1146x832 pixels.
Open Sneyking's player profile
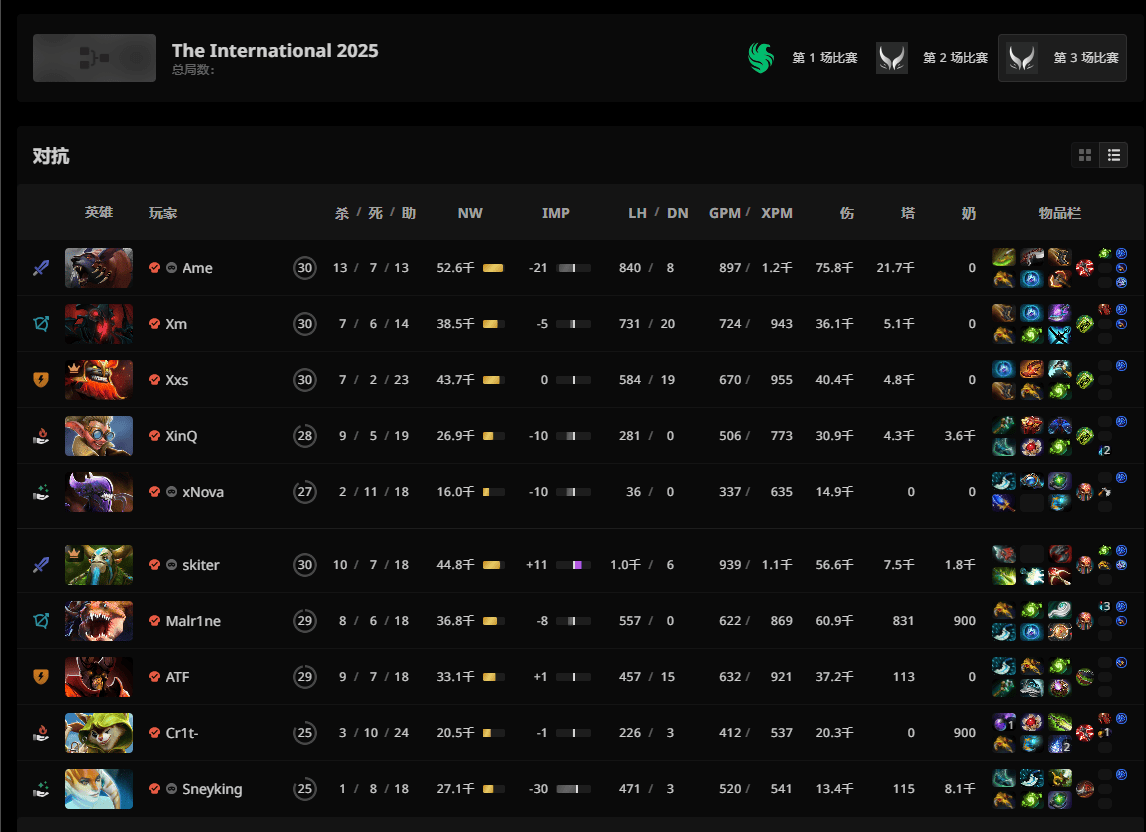point(212,789)
